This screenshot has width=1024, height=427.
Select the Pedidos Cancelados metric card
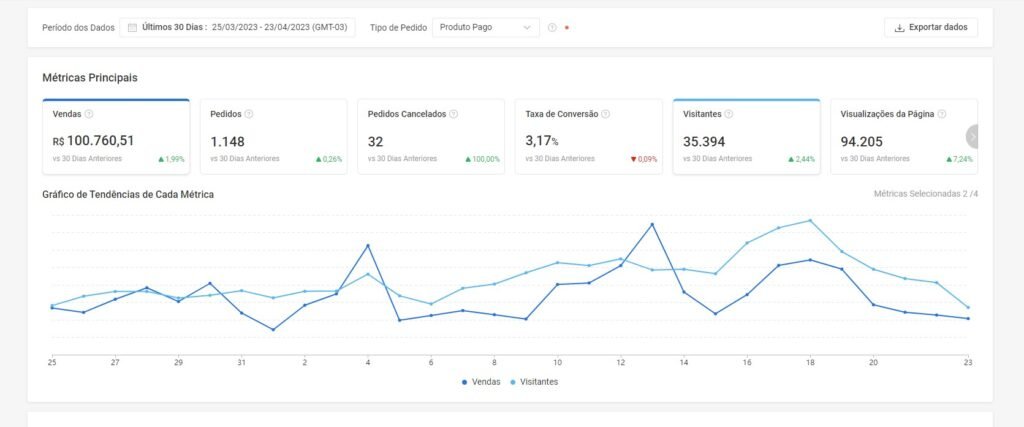[431, 138]
